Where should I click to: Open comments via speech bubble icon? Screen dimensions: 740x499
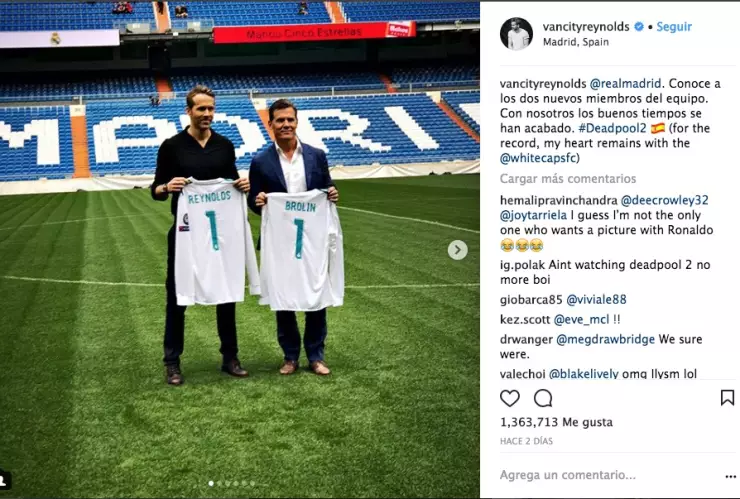[x=543, y=398]
